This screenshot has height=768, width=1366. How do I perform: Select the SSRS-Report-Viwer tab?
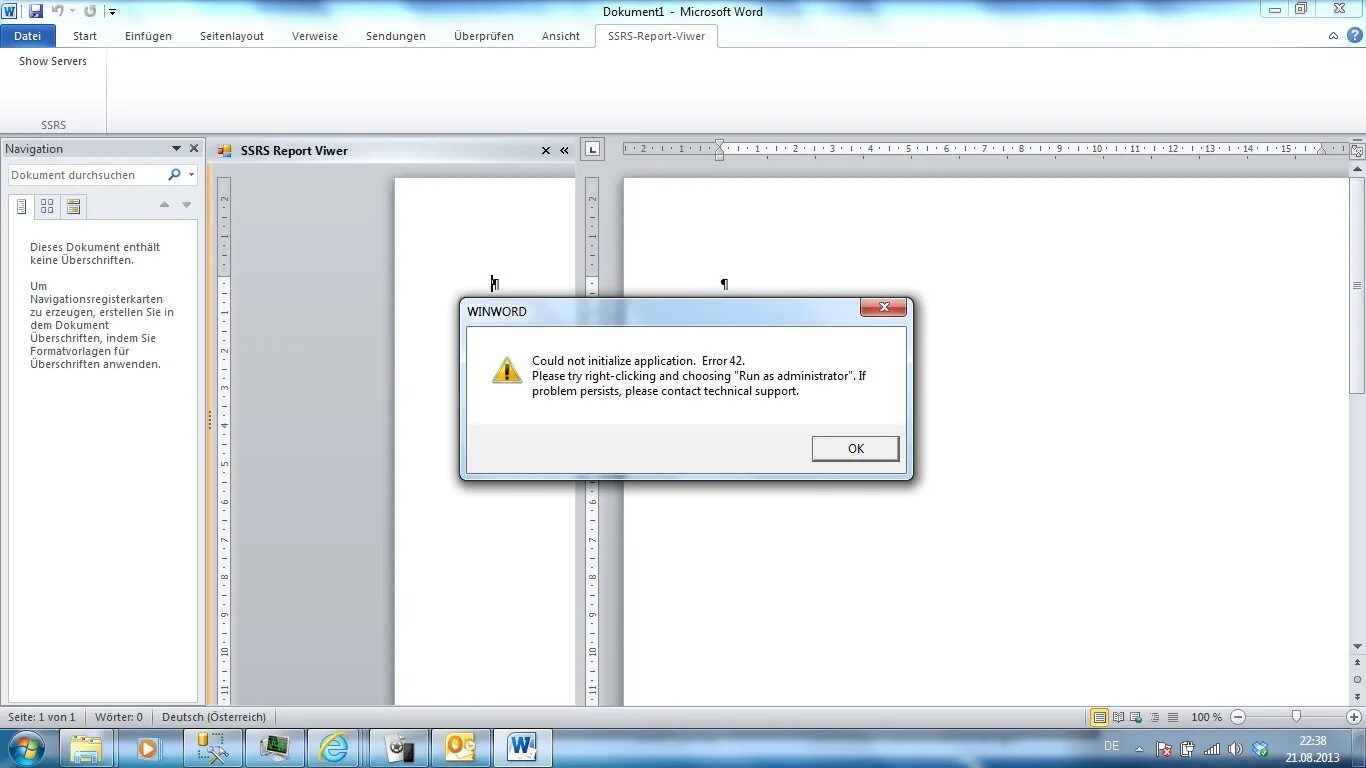656,36
